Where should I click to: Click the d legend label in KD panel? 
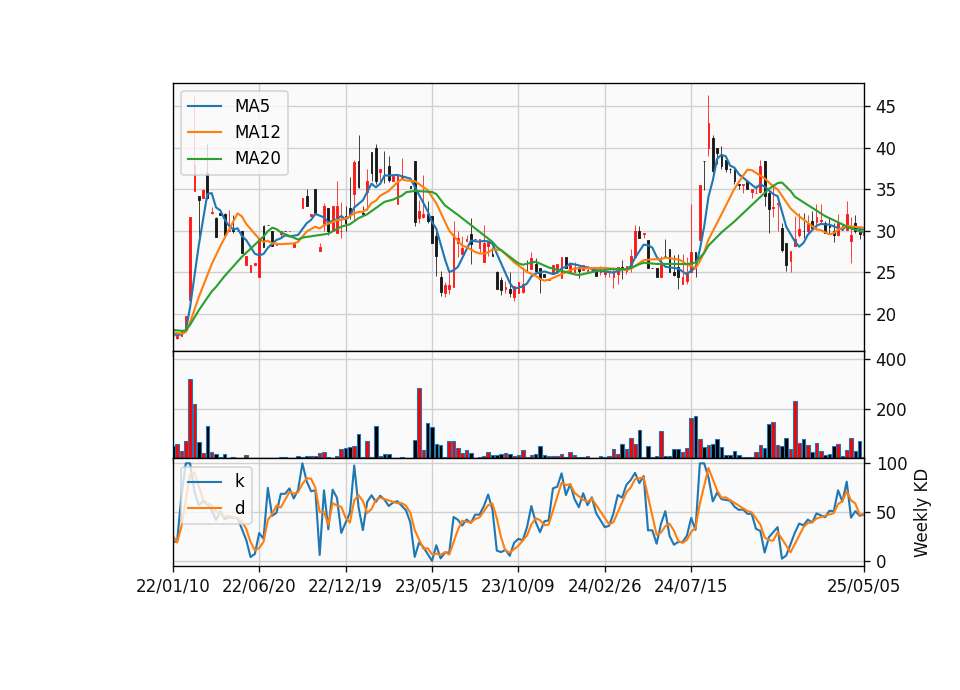[x=240, y=508]
